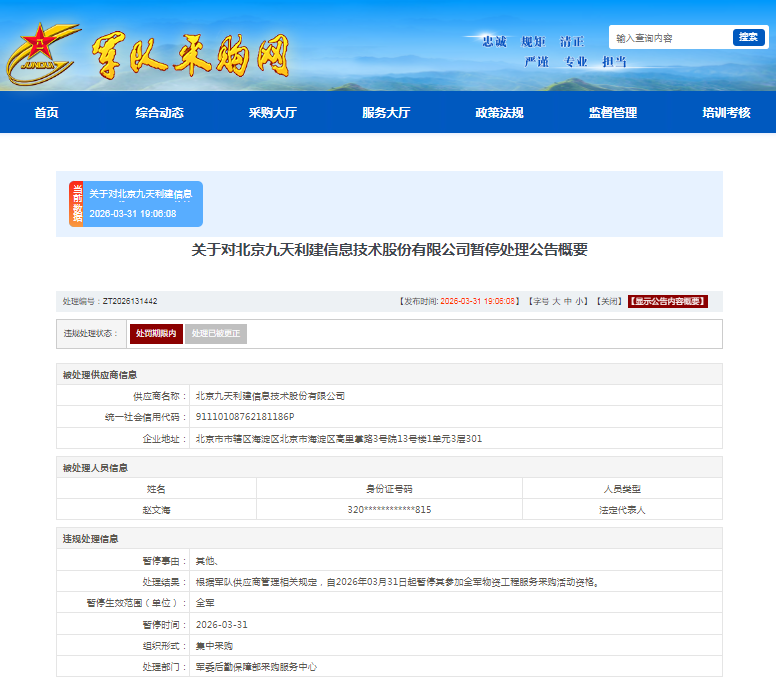Open the 培训考核 menu item
The width and height of the screenshot is (776, 690).
click(726, 113)
